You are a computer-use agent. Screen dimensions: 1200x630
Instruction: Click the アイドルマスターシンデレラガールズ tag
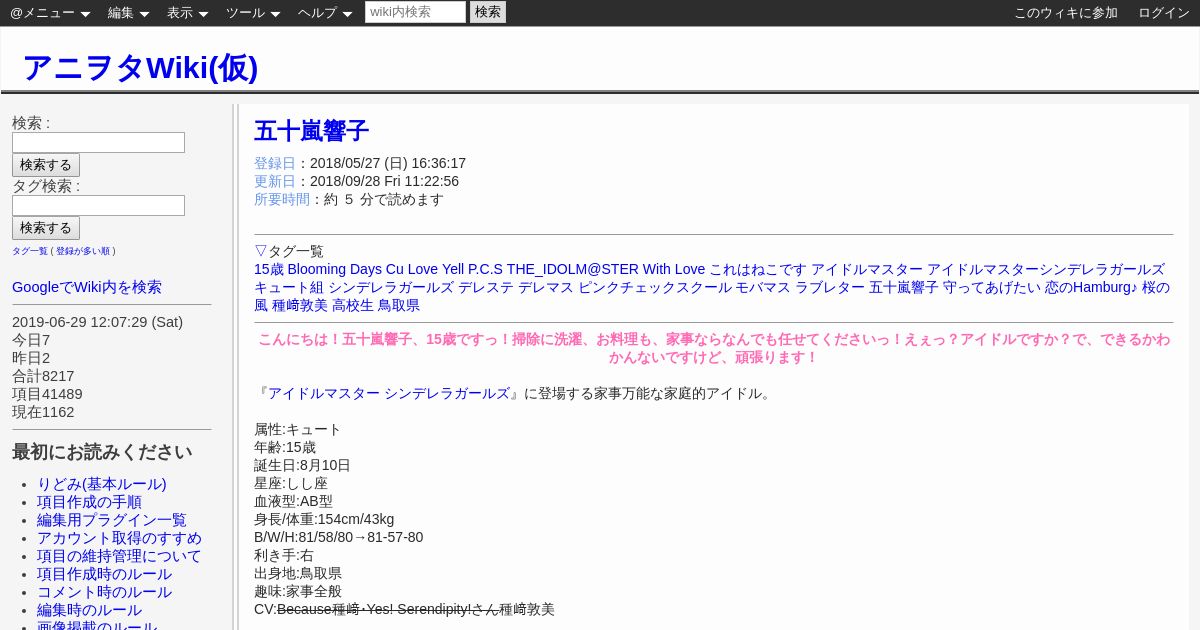(x=1046, y=269)
